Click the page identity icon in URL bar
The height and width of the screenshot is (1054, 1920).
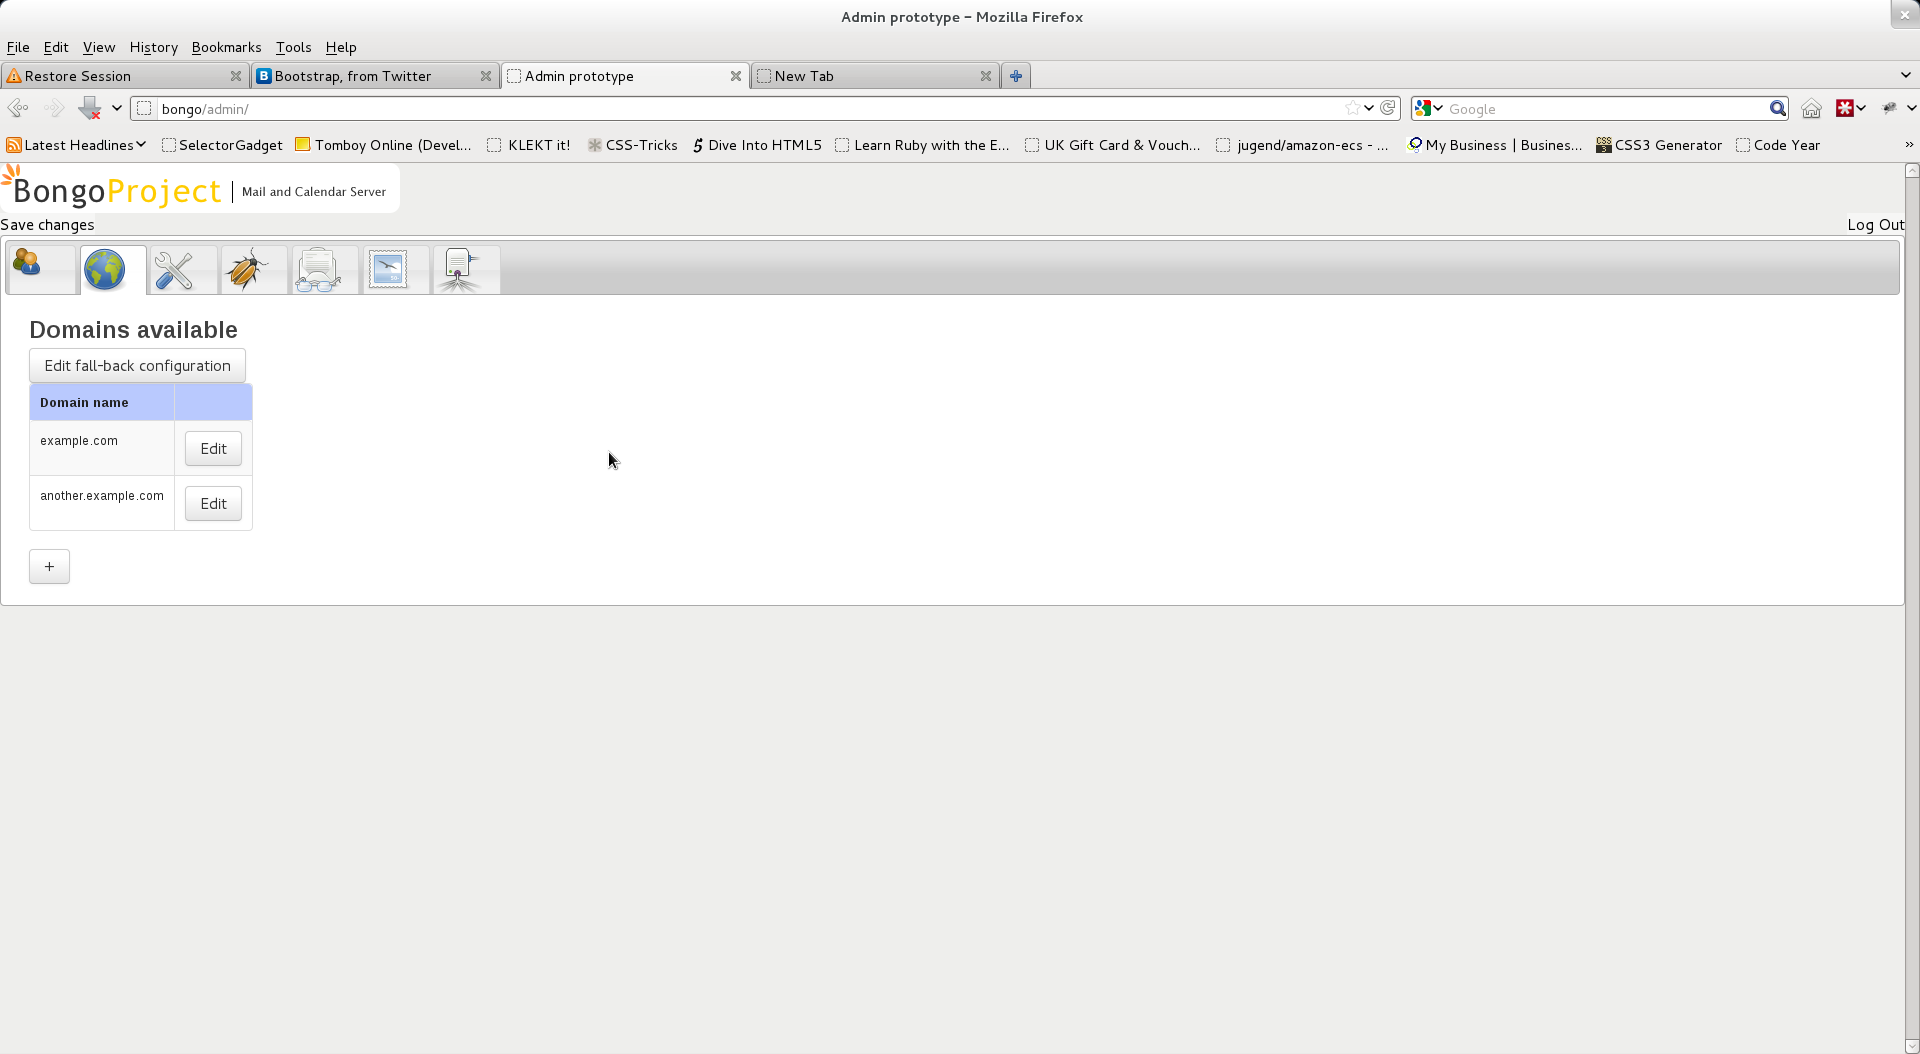[x=145, y=108]
